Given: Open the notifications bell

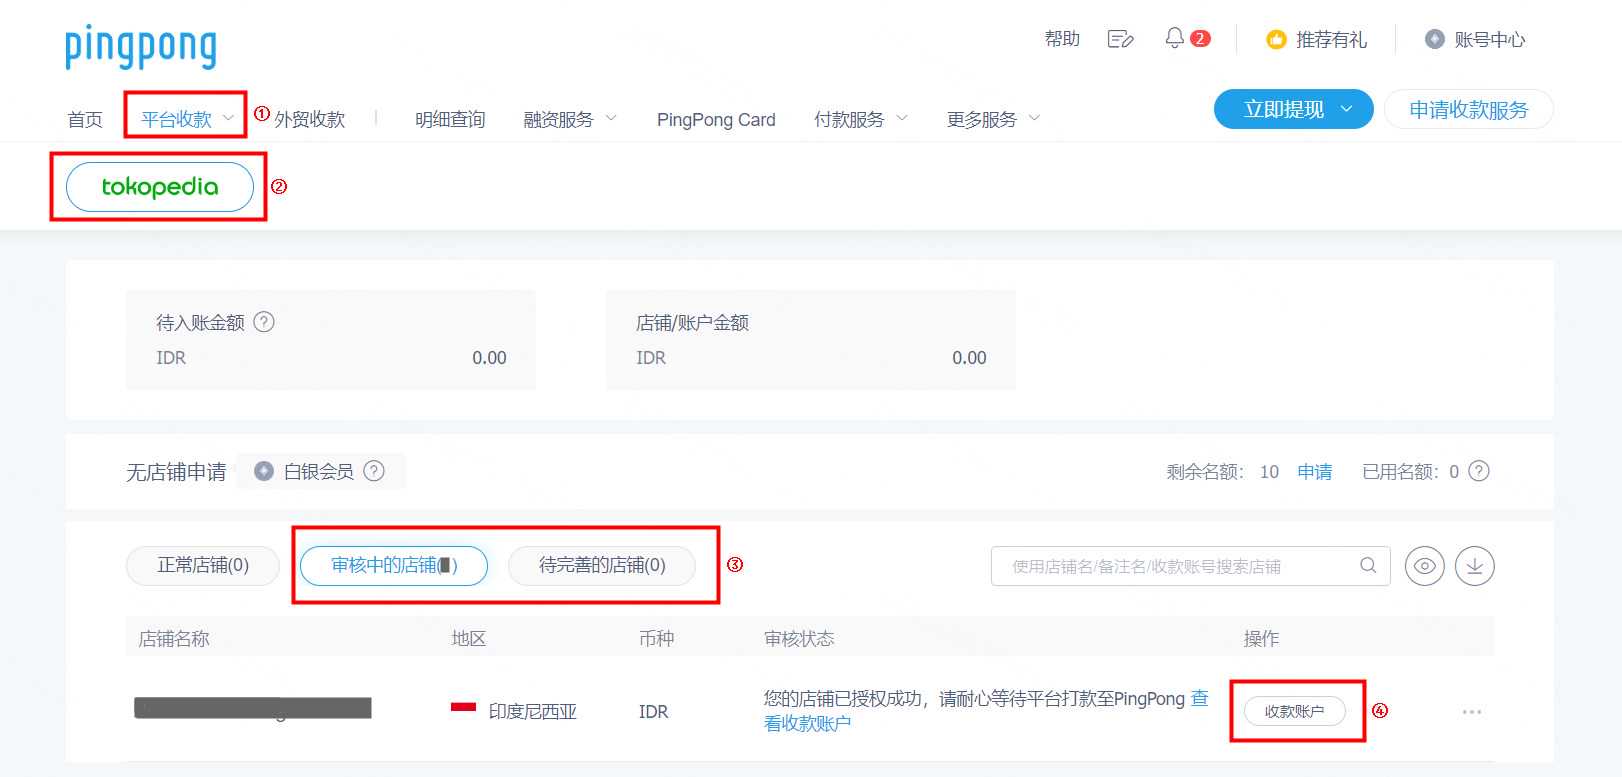Looking at the screenshot, I should coord(1174,38).
